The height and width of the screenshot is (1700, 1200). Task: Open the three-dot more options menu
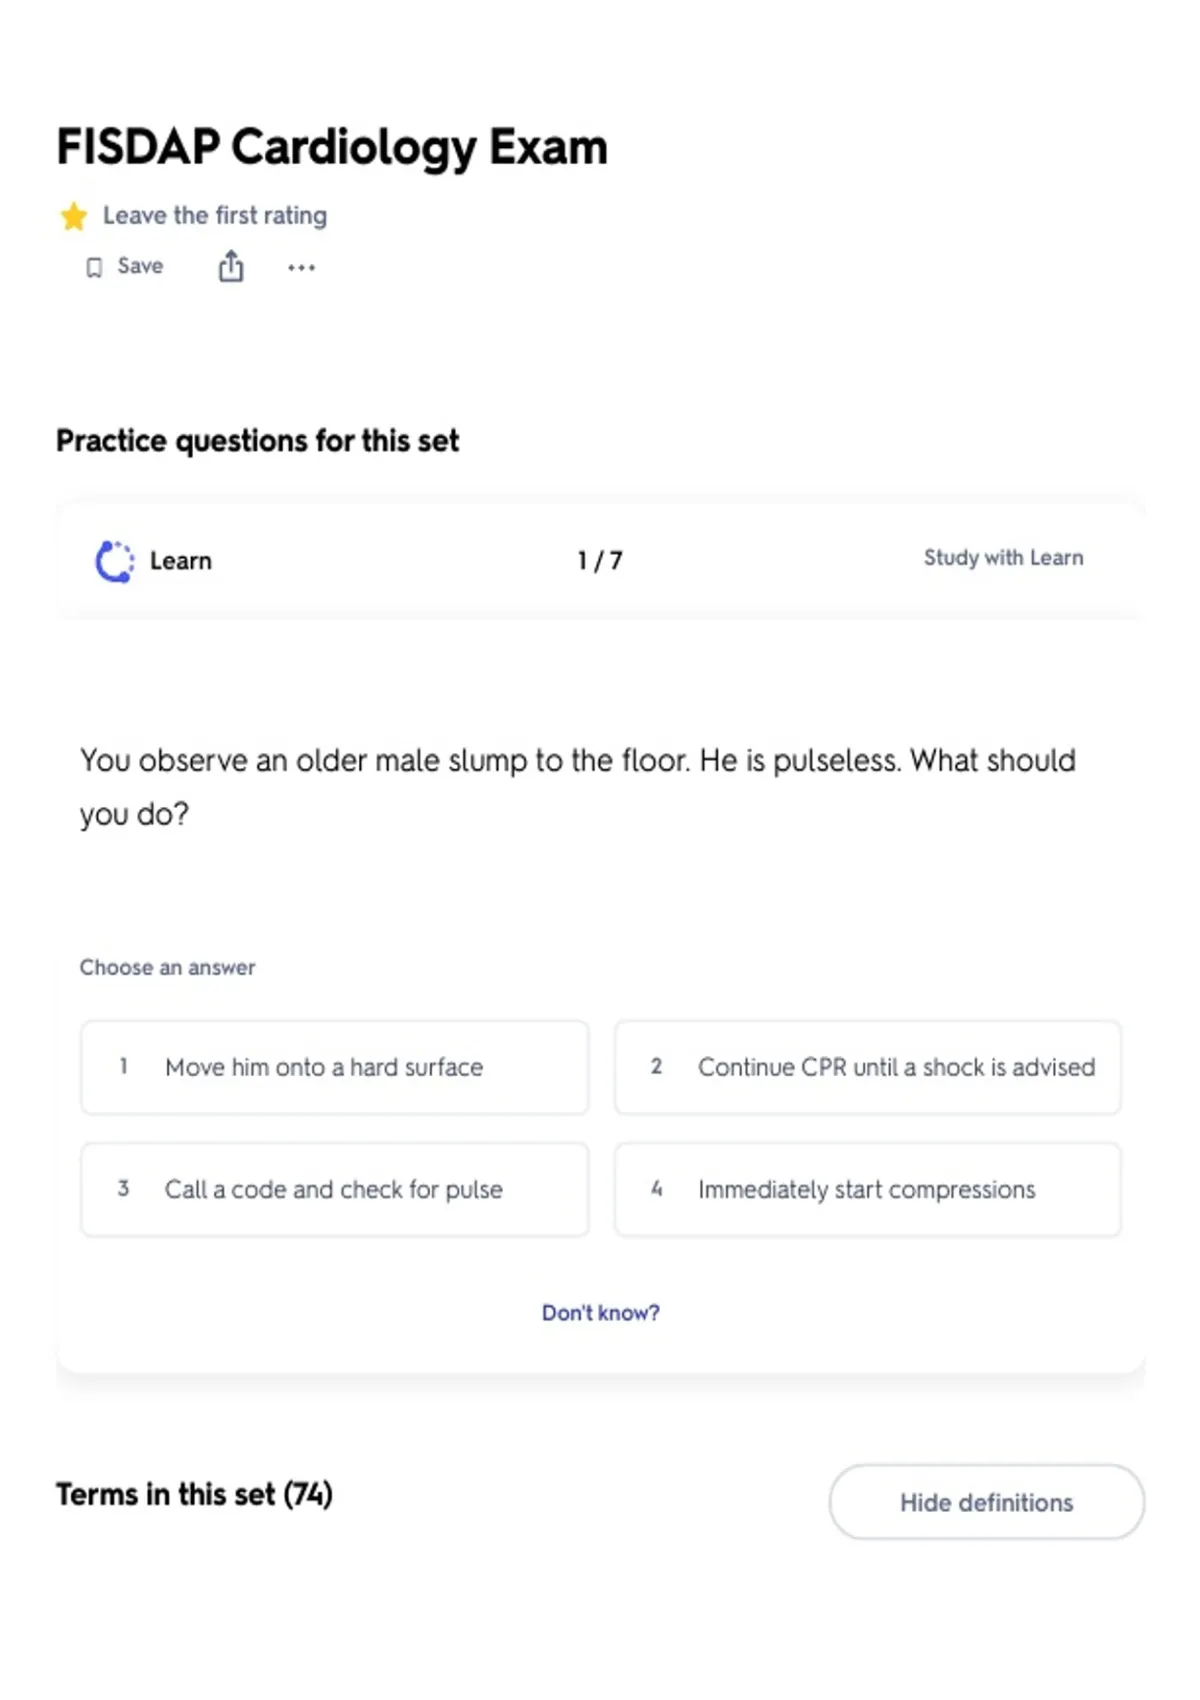(x=301, y=267)
